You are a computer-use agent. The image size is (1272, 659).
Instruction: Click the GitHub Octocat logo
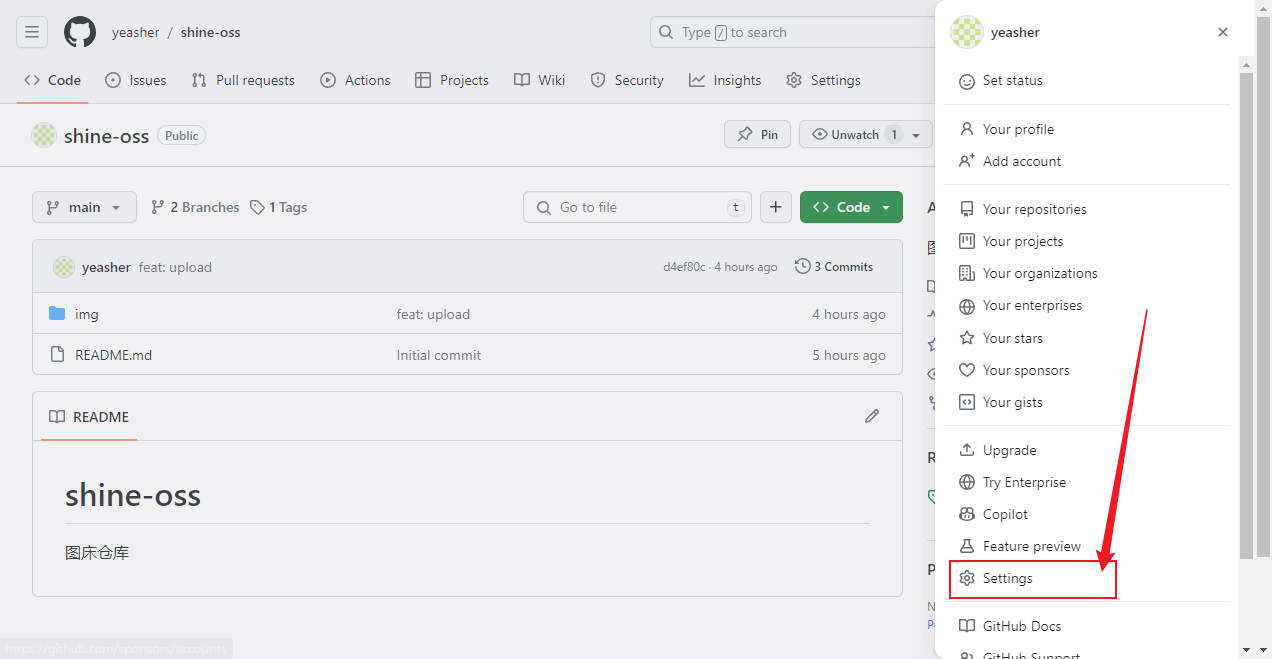tap(80, 32)
